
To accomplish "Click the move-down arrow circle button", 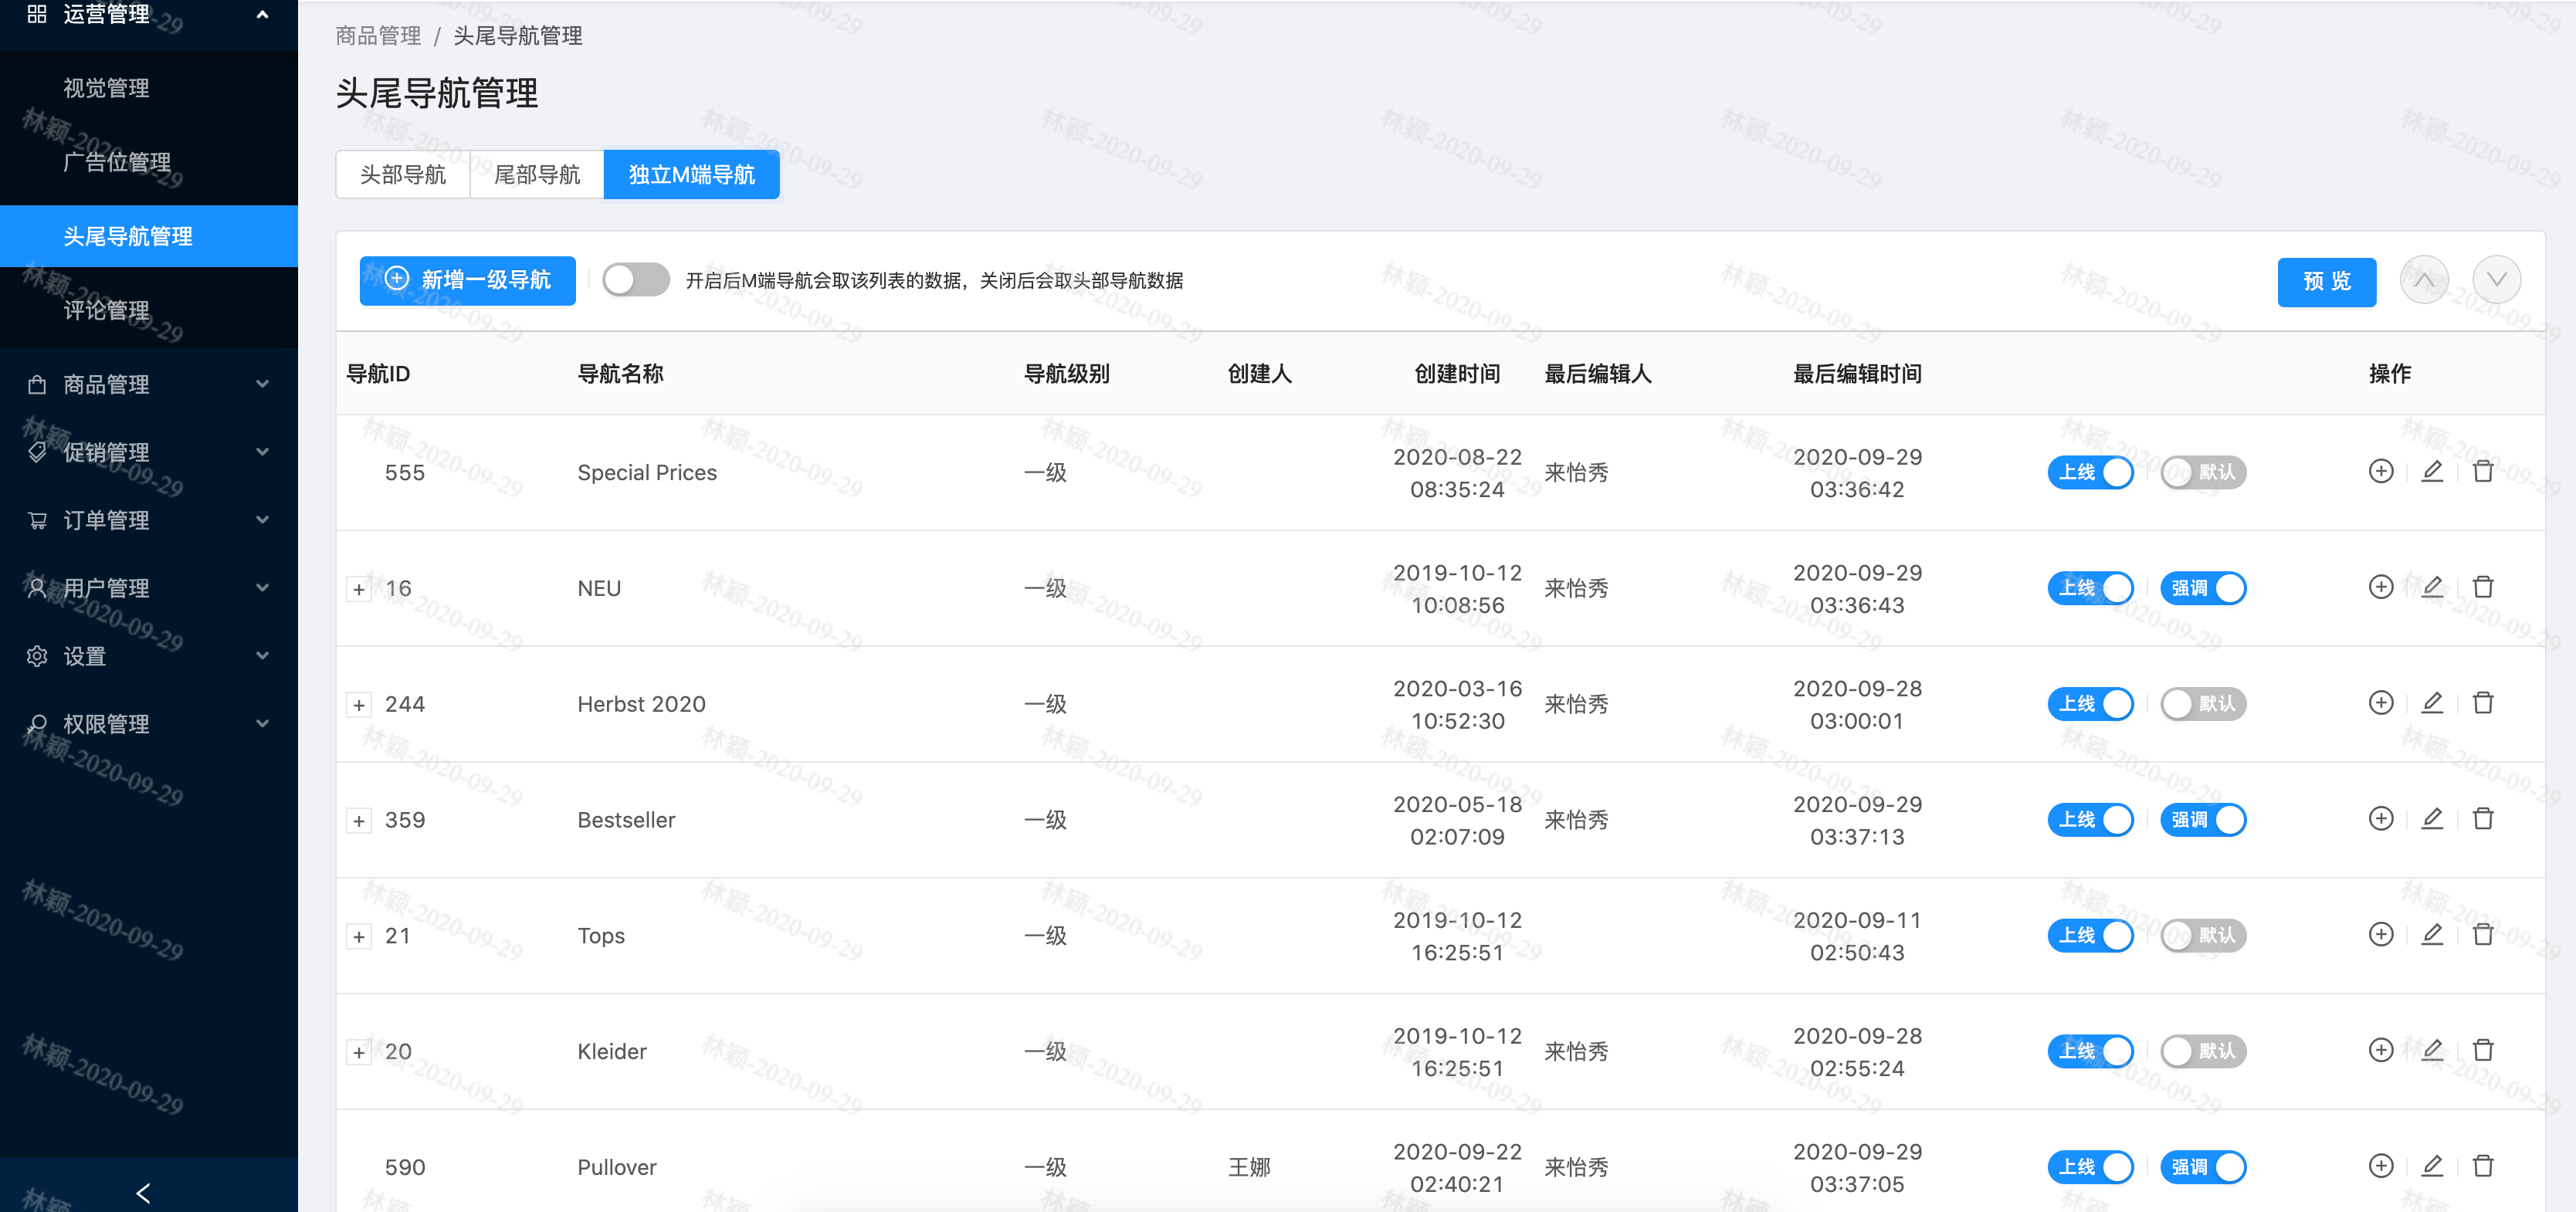I will click(2496, 280).
